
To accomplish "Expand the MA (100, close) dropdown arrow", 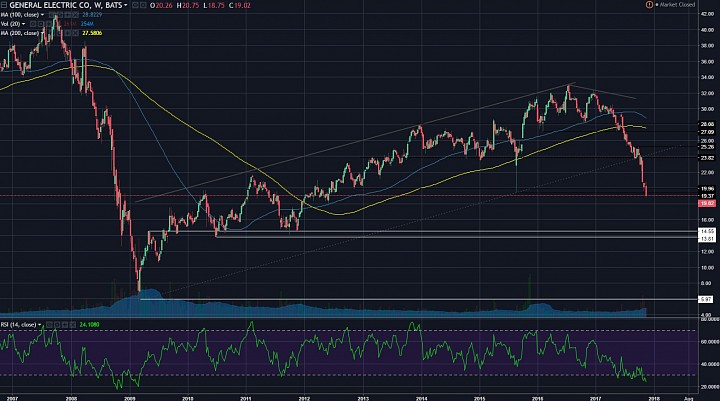I will pyautogui.click(x=42, y=15).
